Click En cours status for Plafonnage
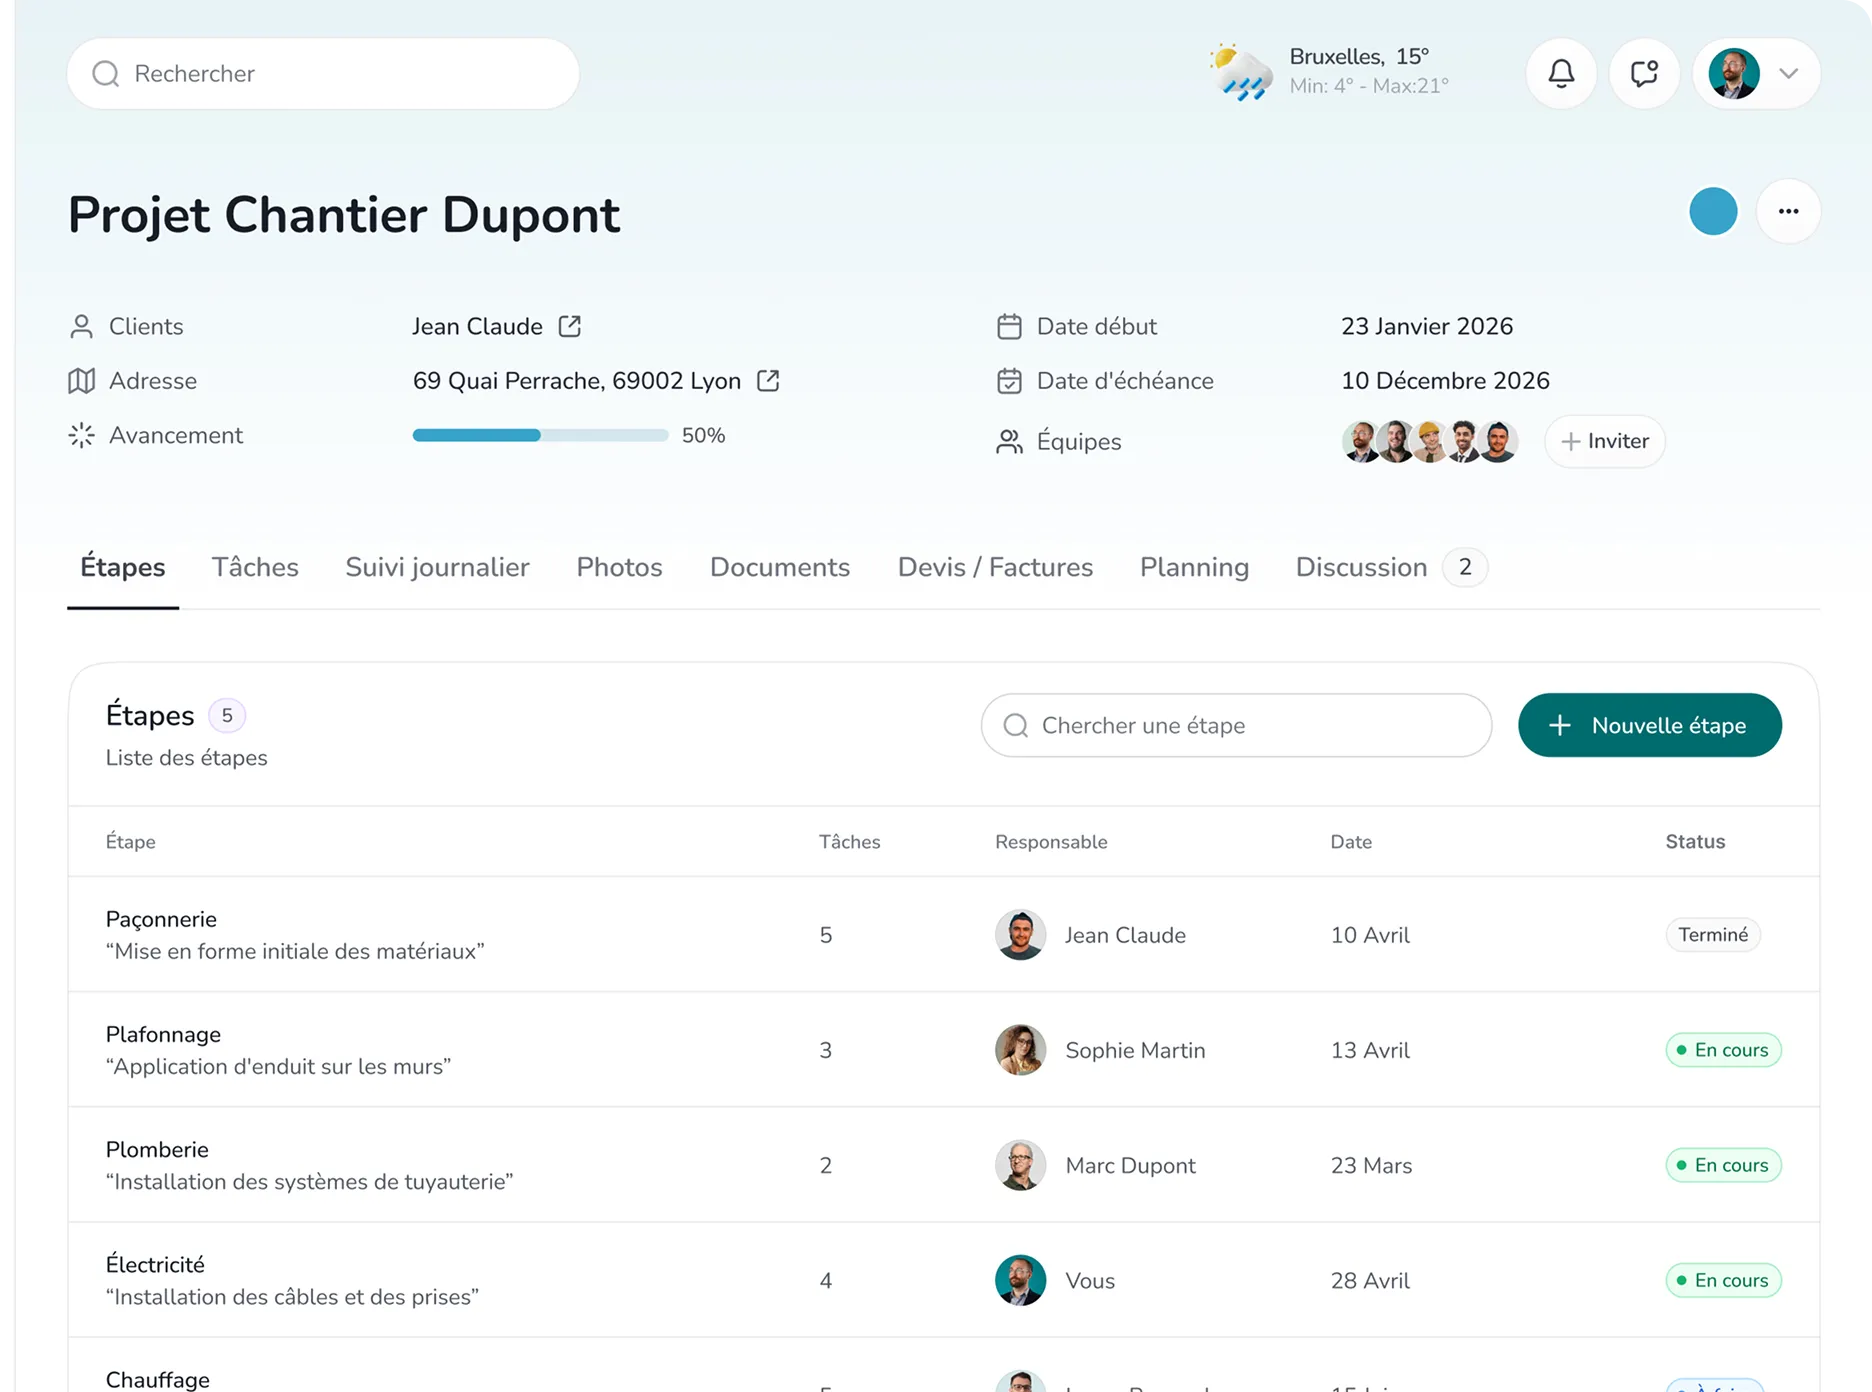 pyautogui.click(x=1723, y=1050)
